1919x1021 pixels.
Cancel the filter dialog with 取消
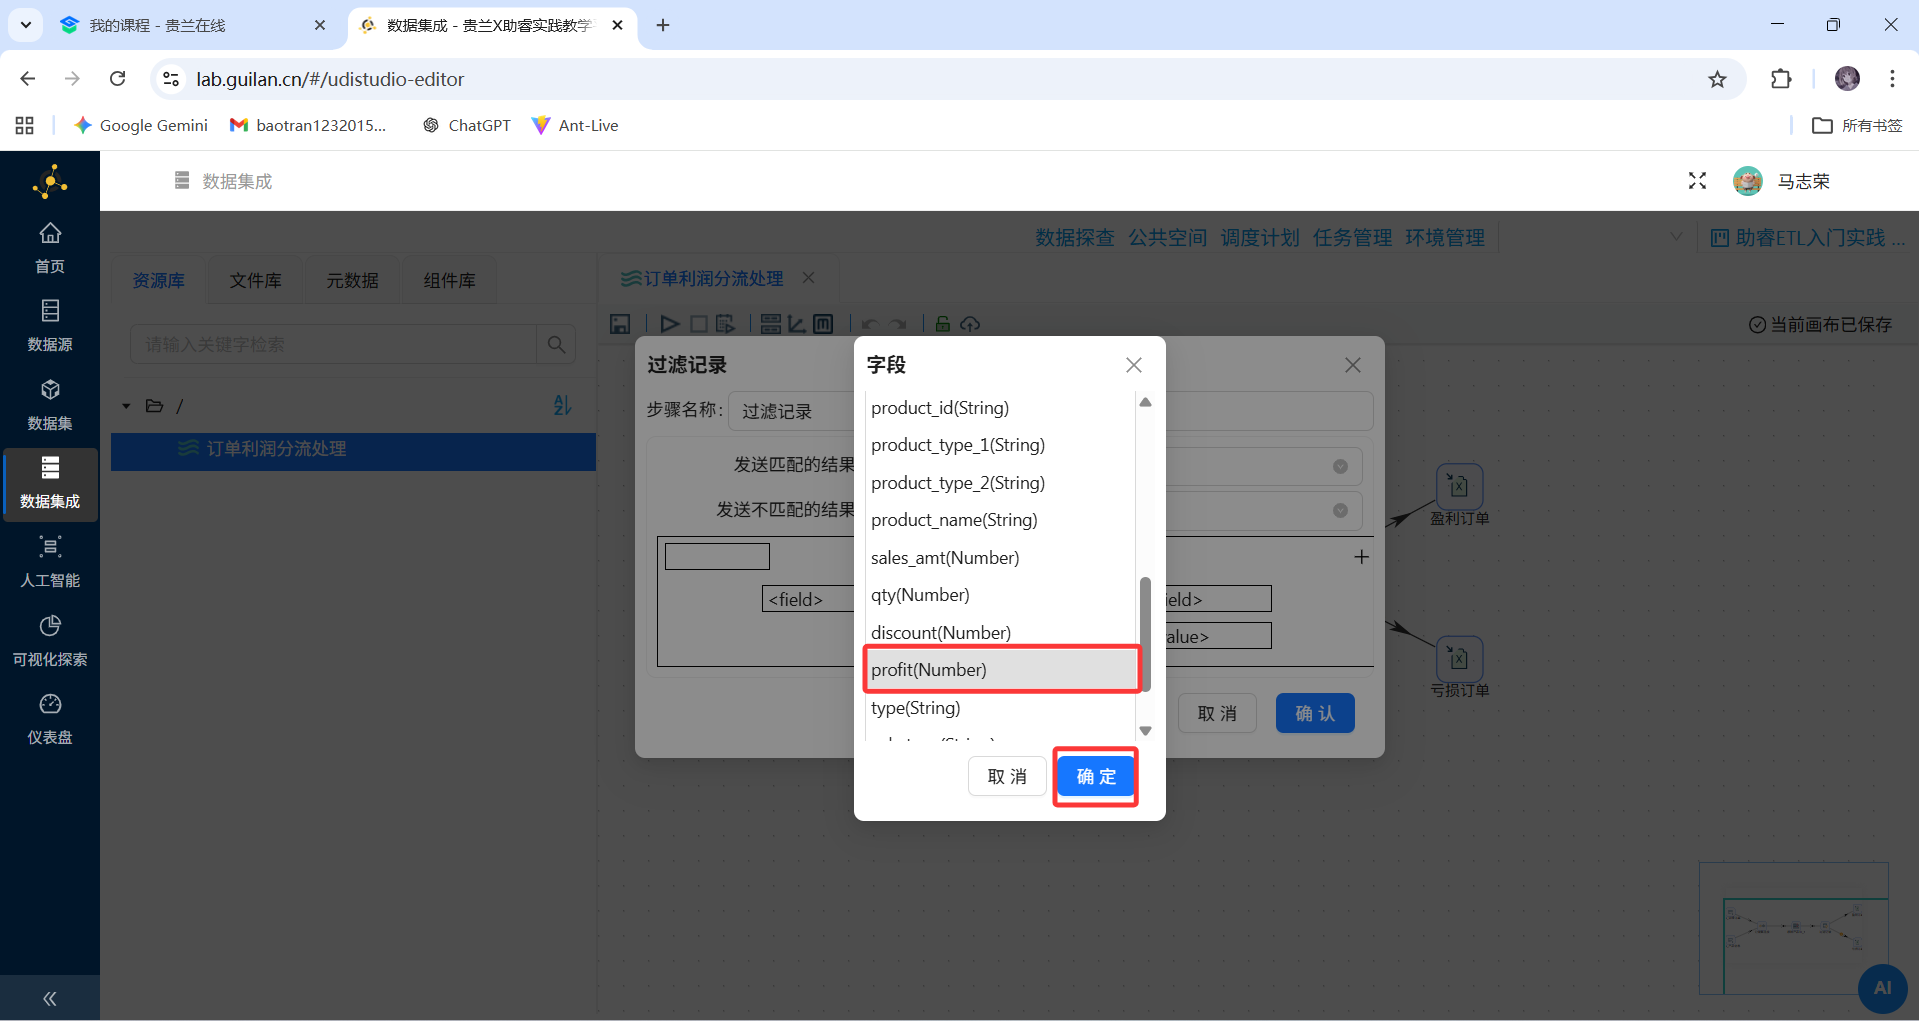tap(1217, 713)
